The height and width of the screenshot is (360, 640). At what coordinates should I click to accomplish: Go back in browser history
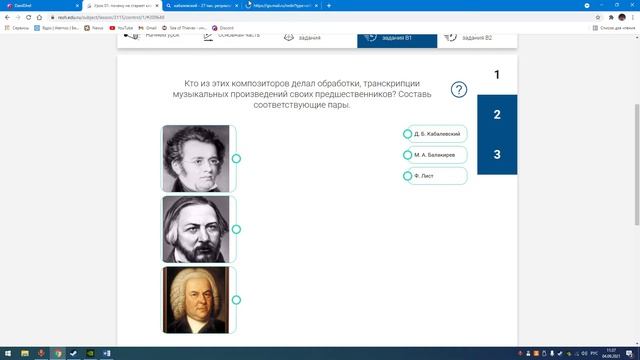[x=7, y=18]
